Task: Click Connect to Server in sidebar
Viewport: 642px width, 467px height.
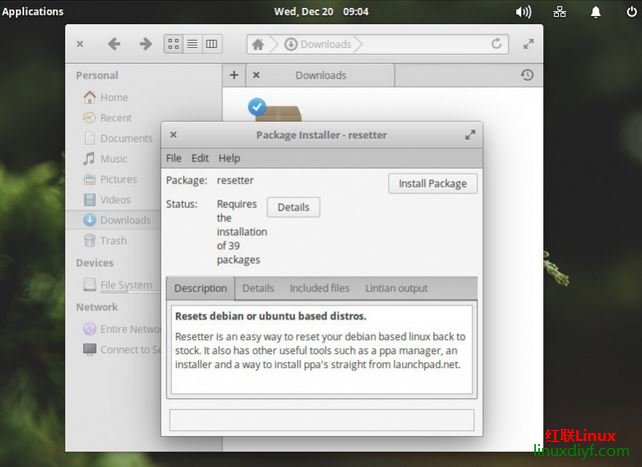Action: tap(113, 350)
